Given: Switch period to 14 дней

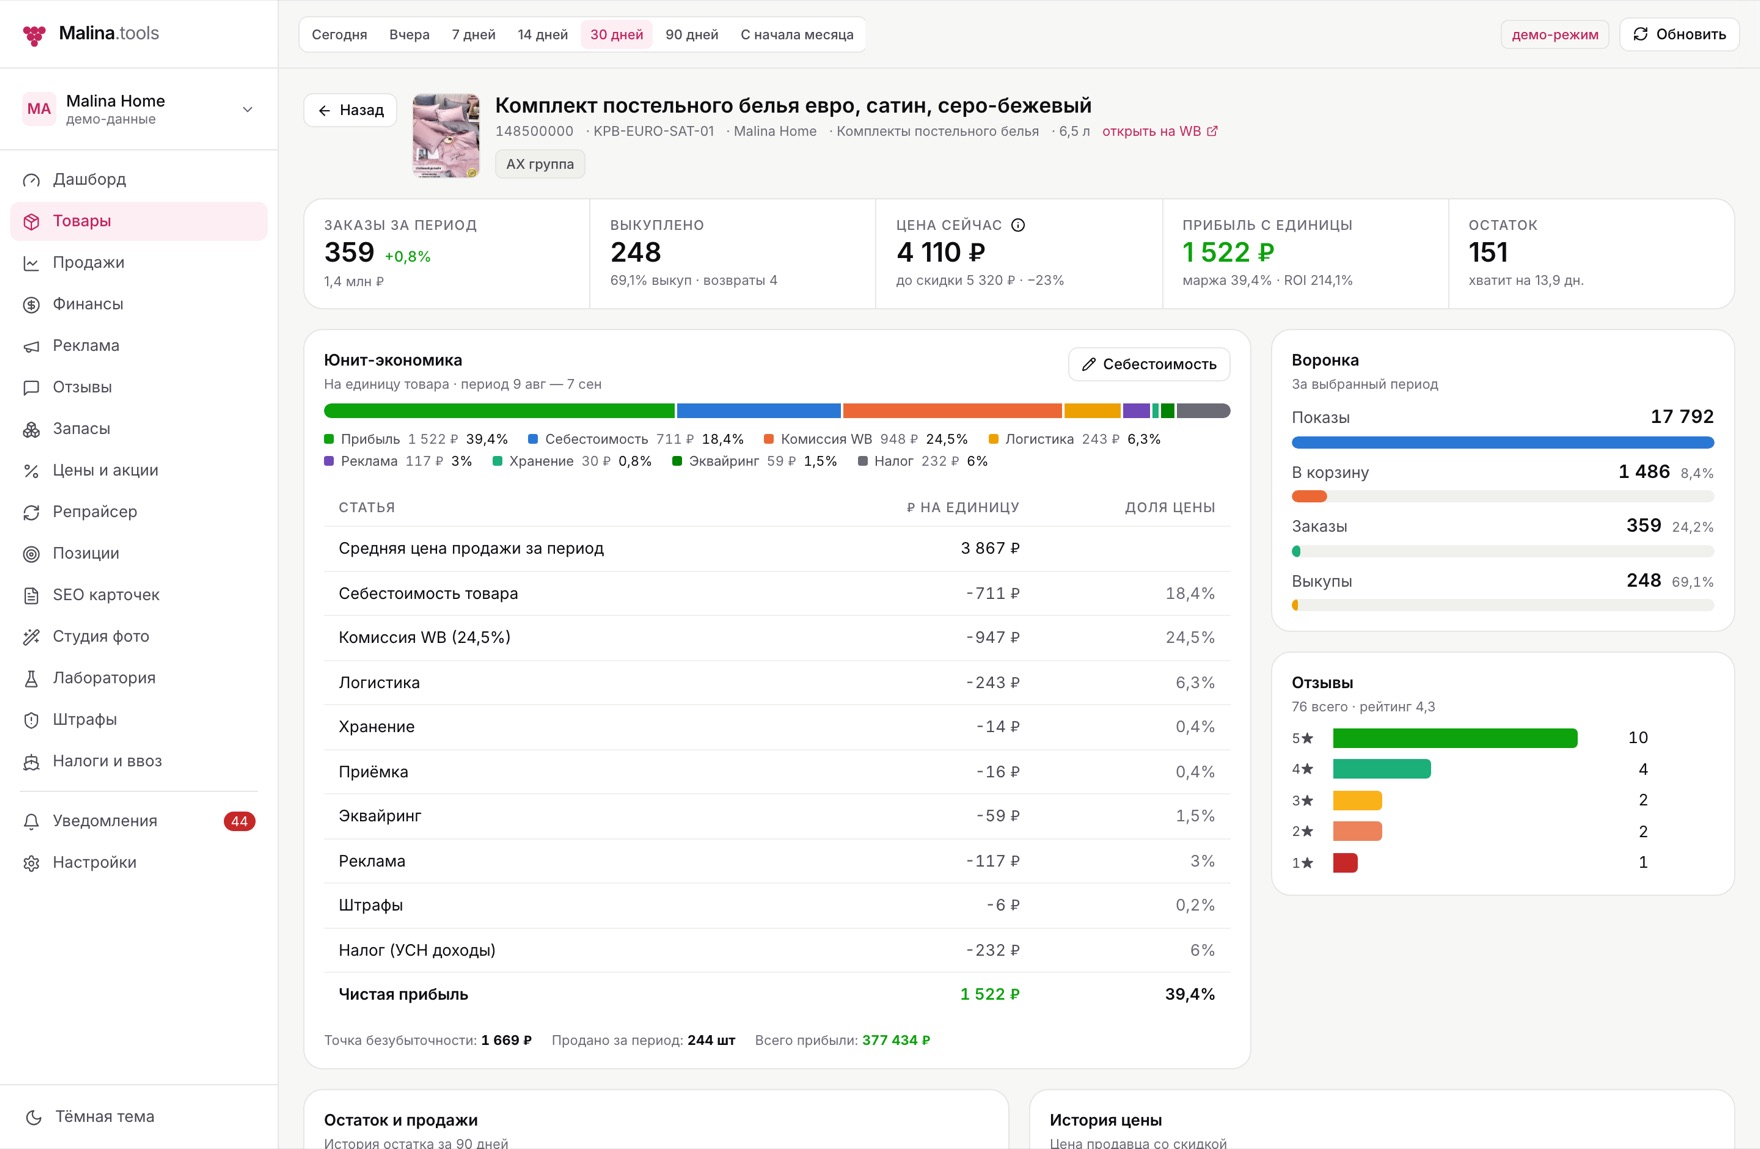Looking at the screenshot, I should [x=543, y=34].
